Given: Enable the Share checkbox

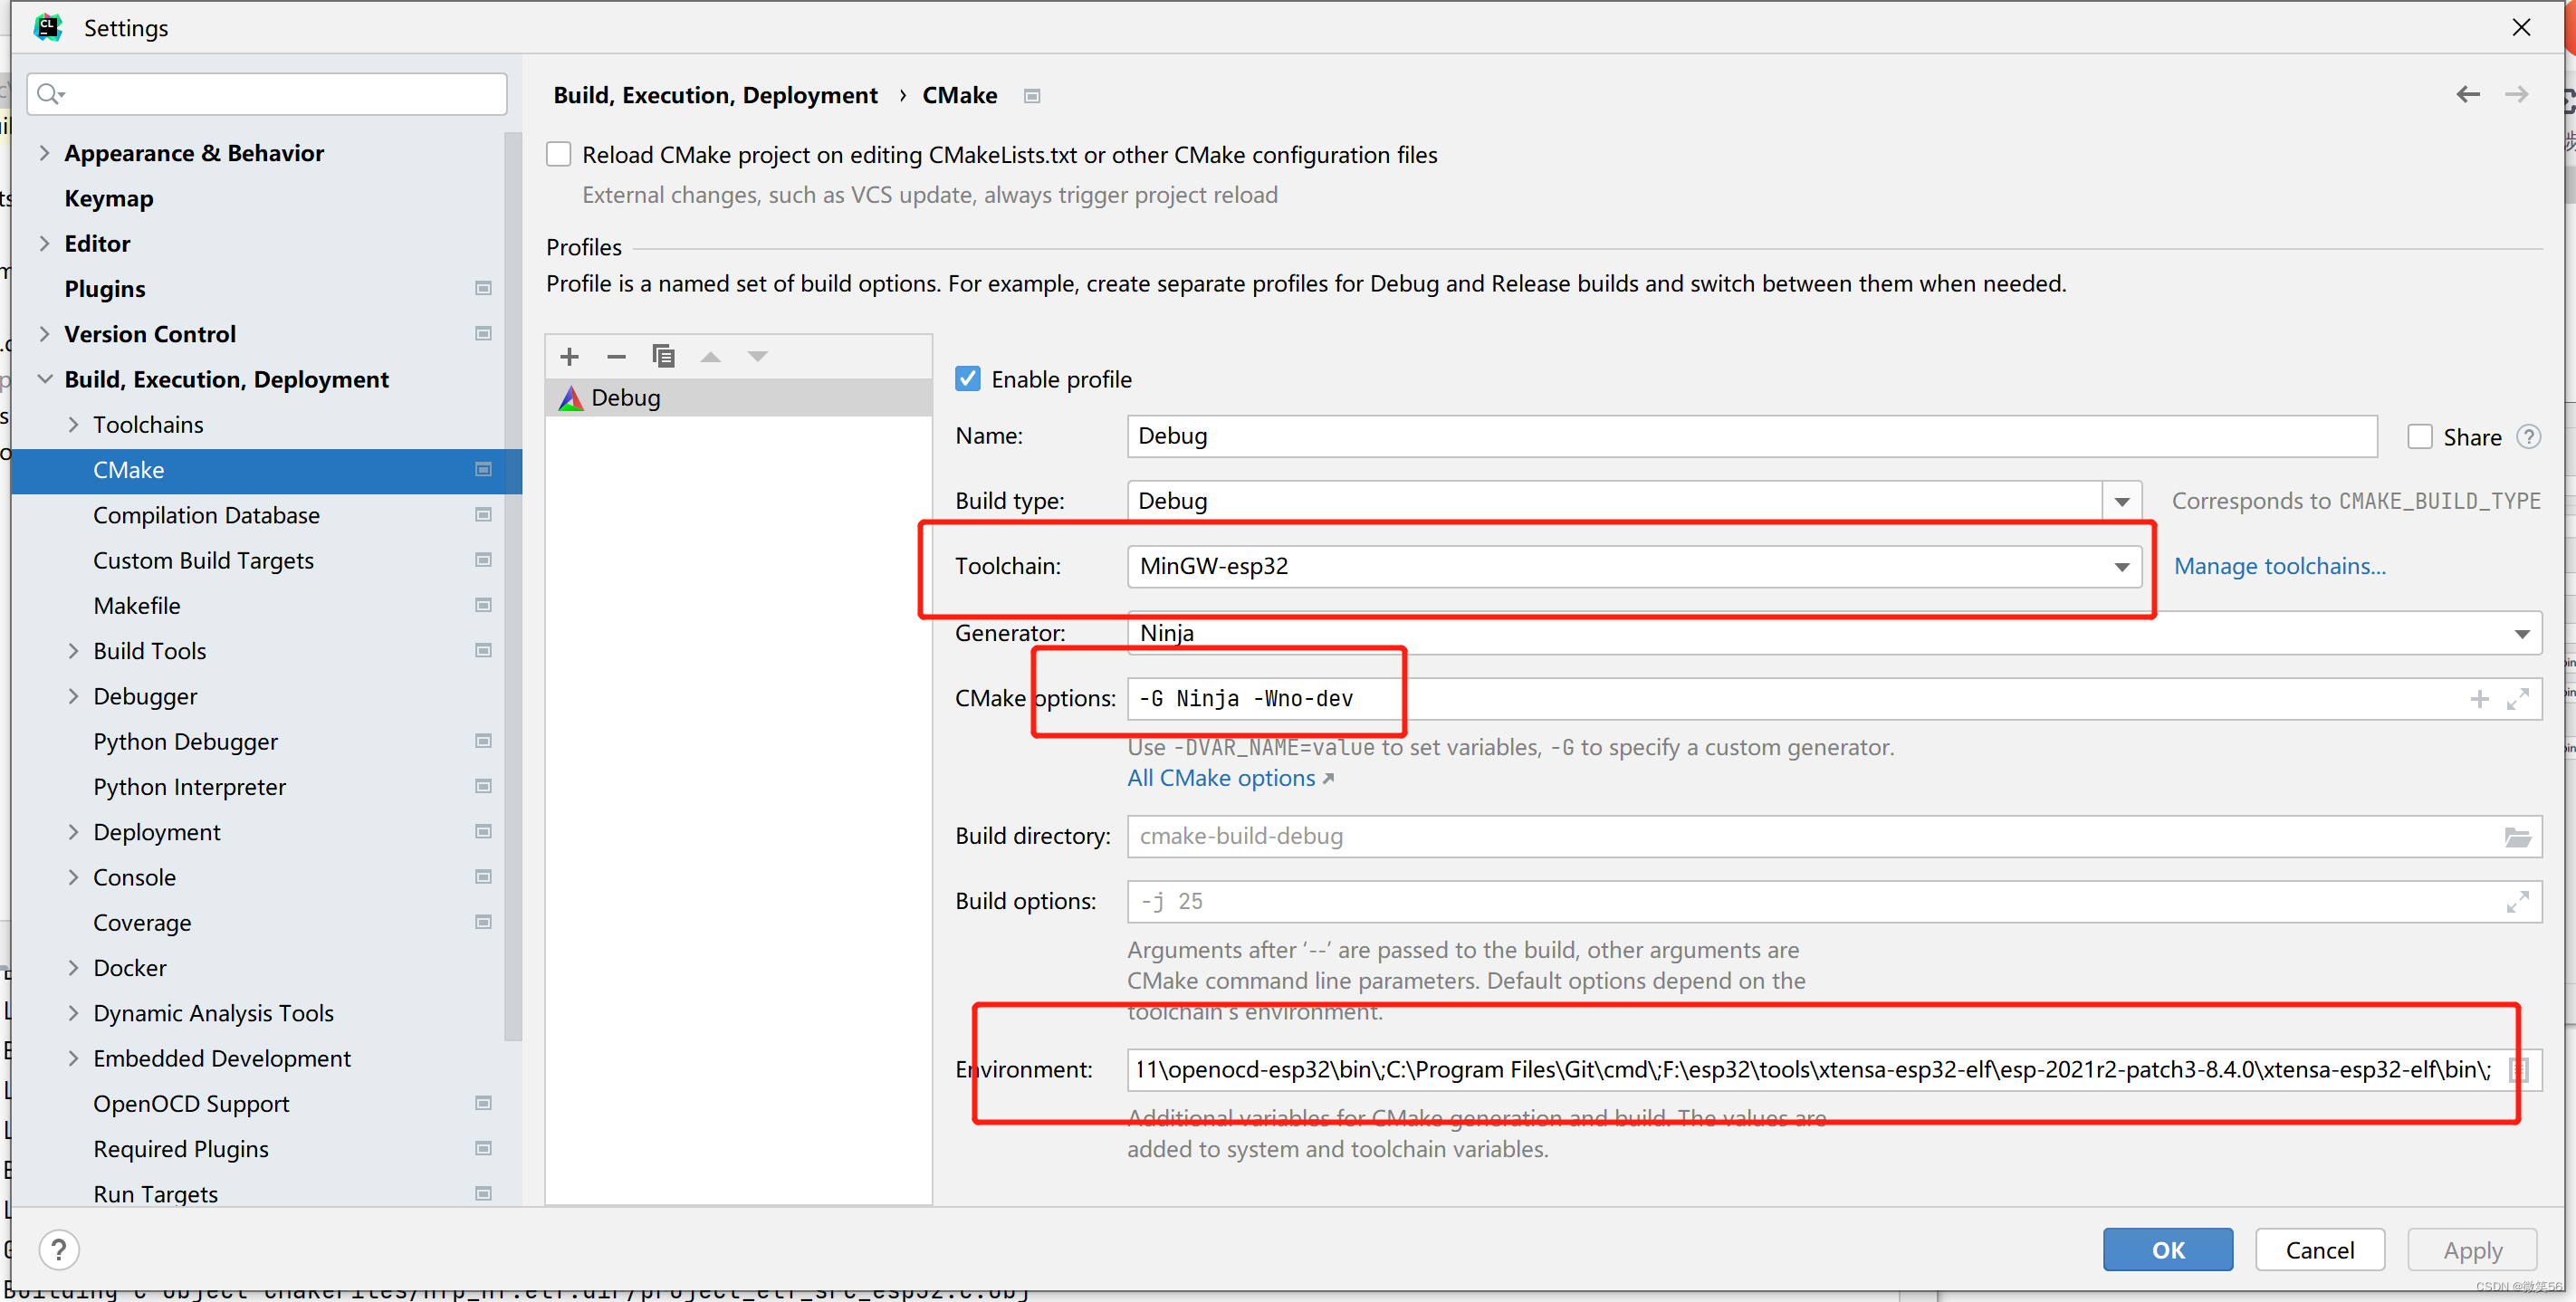Looking at the screenshot, I should pos(2419,437).
